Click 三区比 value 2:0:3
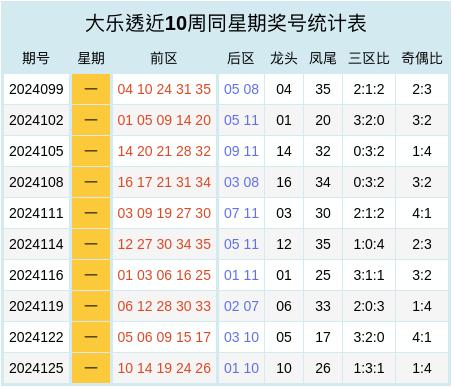This screenshot has height=387, width=452. (x=369, y=306)
